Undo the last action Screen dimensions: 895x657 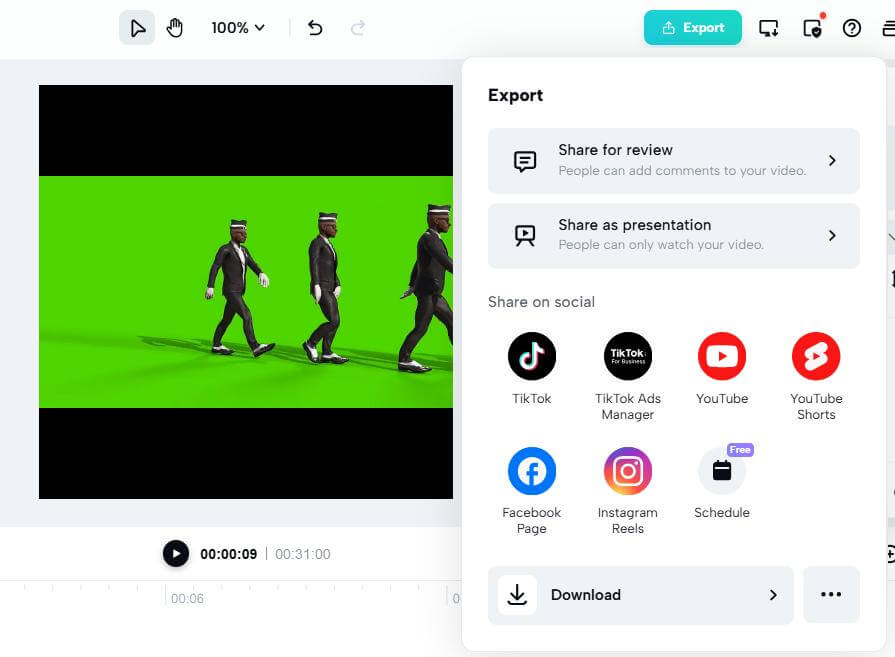point(315,27)
